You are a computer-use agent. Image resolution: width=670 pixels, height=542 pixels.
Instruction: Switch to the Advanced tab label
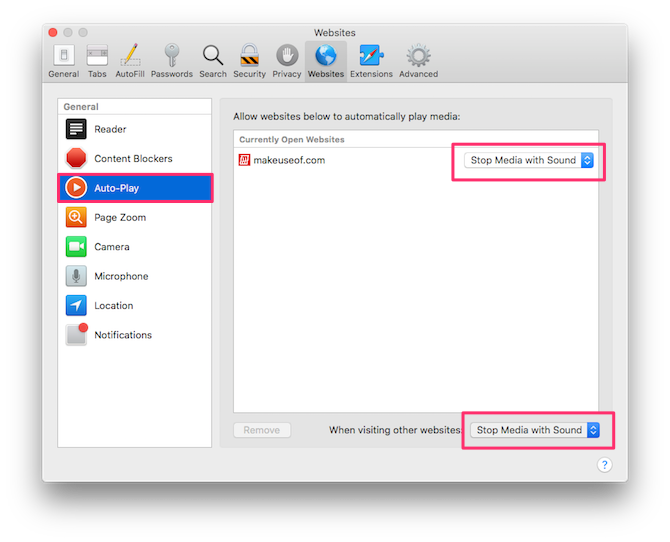tap(419, 74)
